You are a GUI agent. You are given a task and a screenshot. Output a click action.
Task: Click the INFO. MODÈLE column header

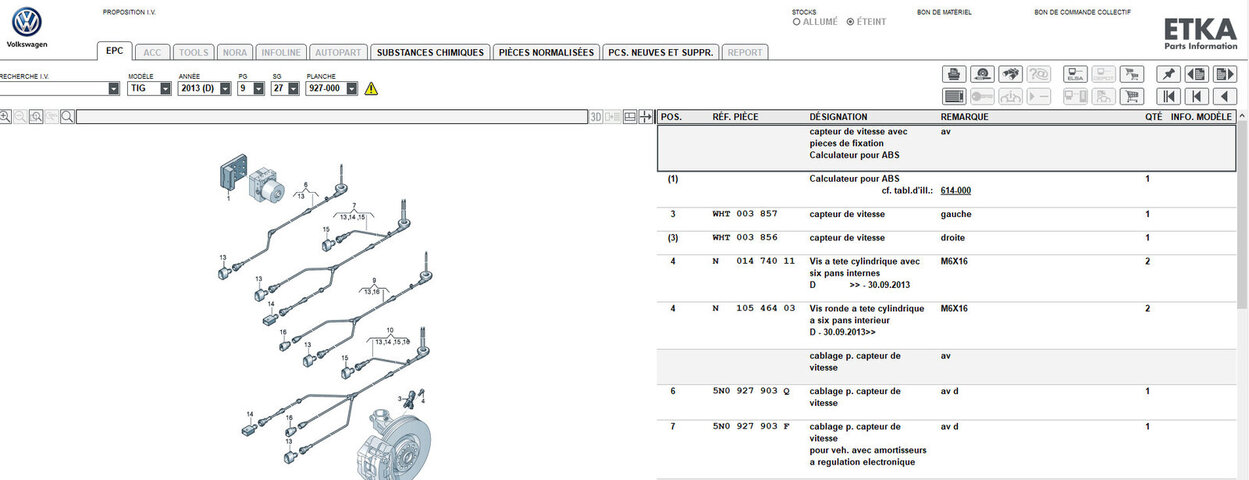(x=1201, y=117)
